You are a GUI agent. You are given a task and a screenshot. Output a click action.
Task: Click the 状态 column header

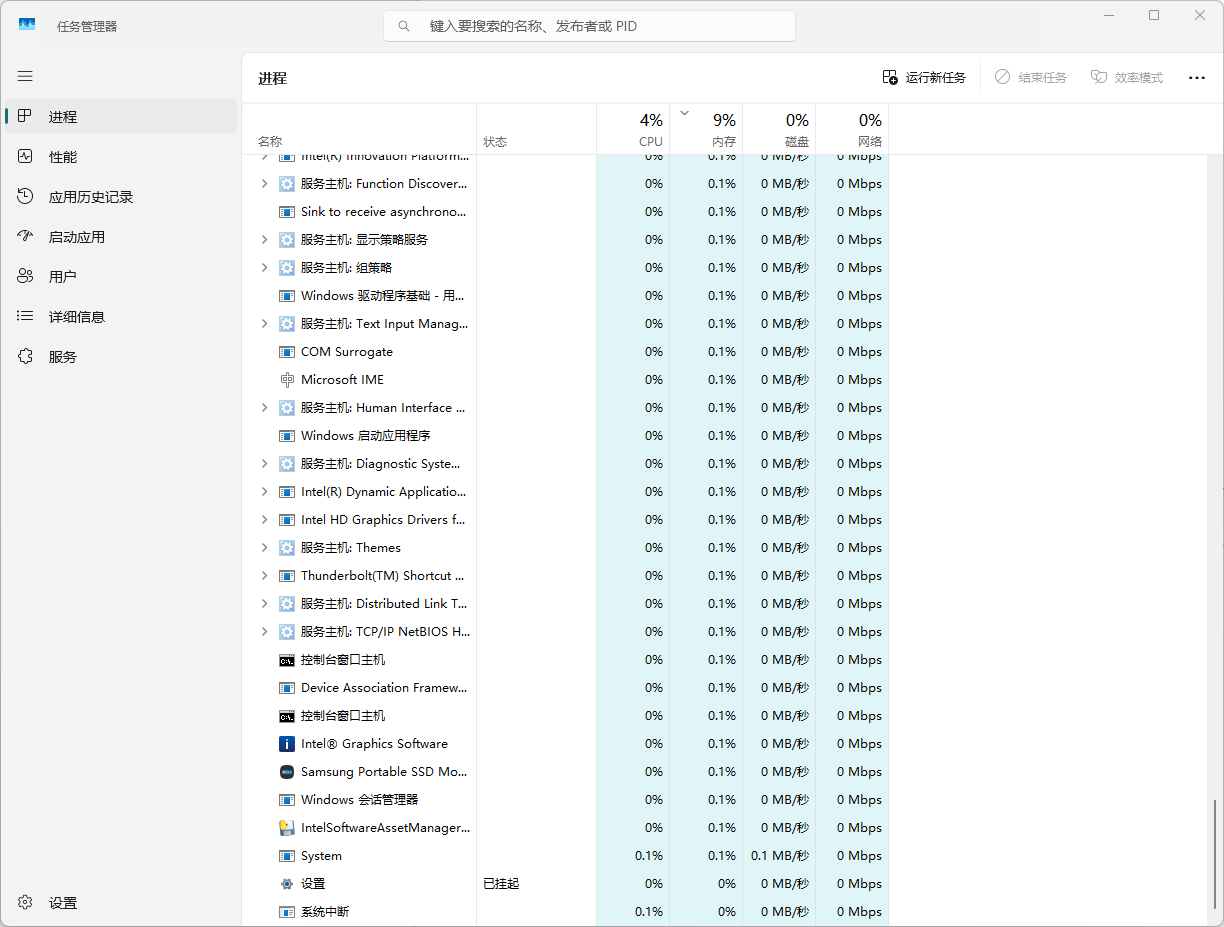[x=536, y=129]
